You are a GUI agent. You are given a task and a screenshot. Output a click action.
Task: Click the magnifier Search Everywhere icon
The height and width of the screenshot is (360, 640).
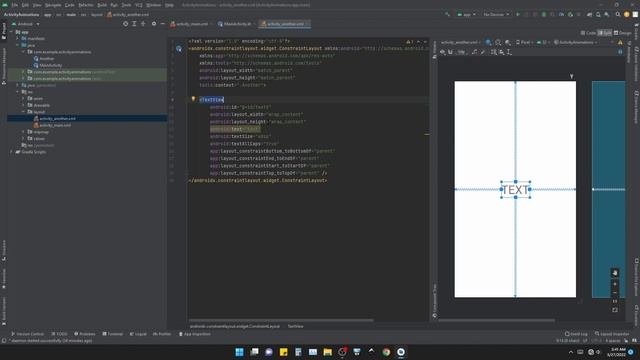(618, 14)
